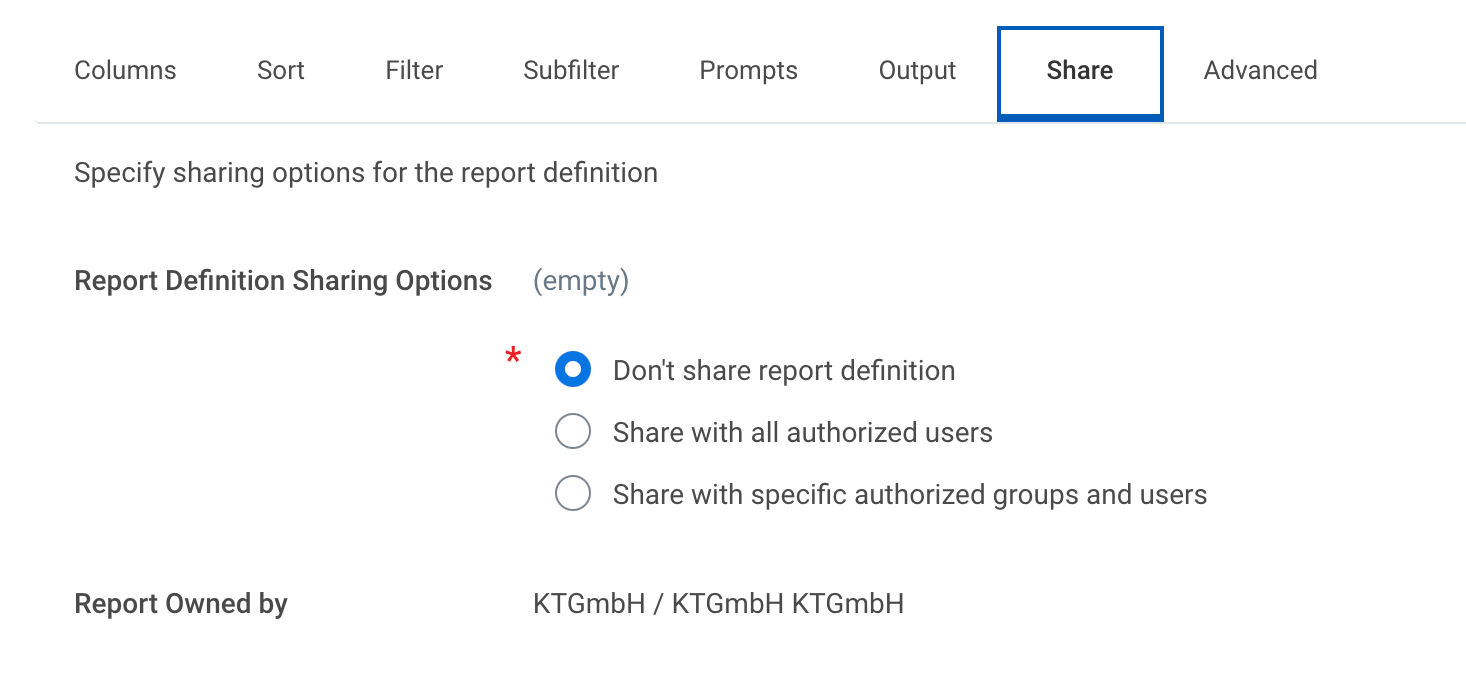Switch to the Sort tab
The image size is (1466, 696).
click(281, 70)
